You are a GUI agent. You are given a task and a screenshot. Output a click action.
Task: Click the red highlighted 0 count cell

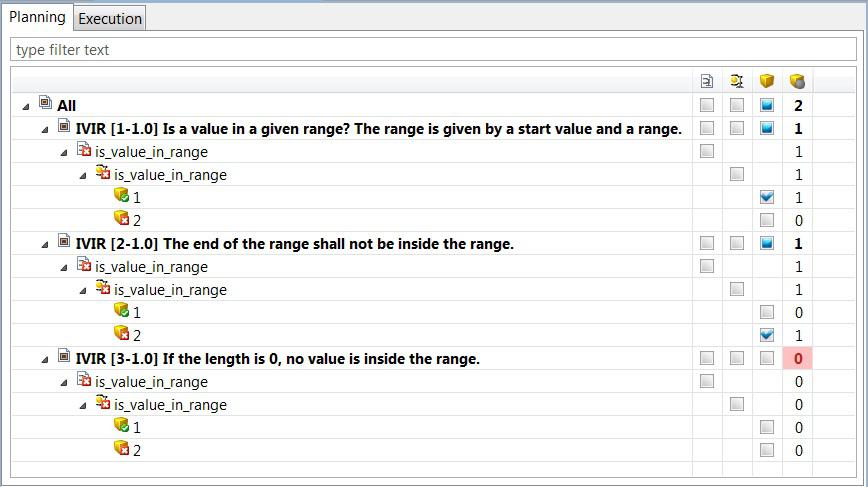point(798,359)
